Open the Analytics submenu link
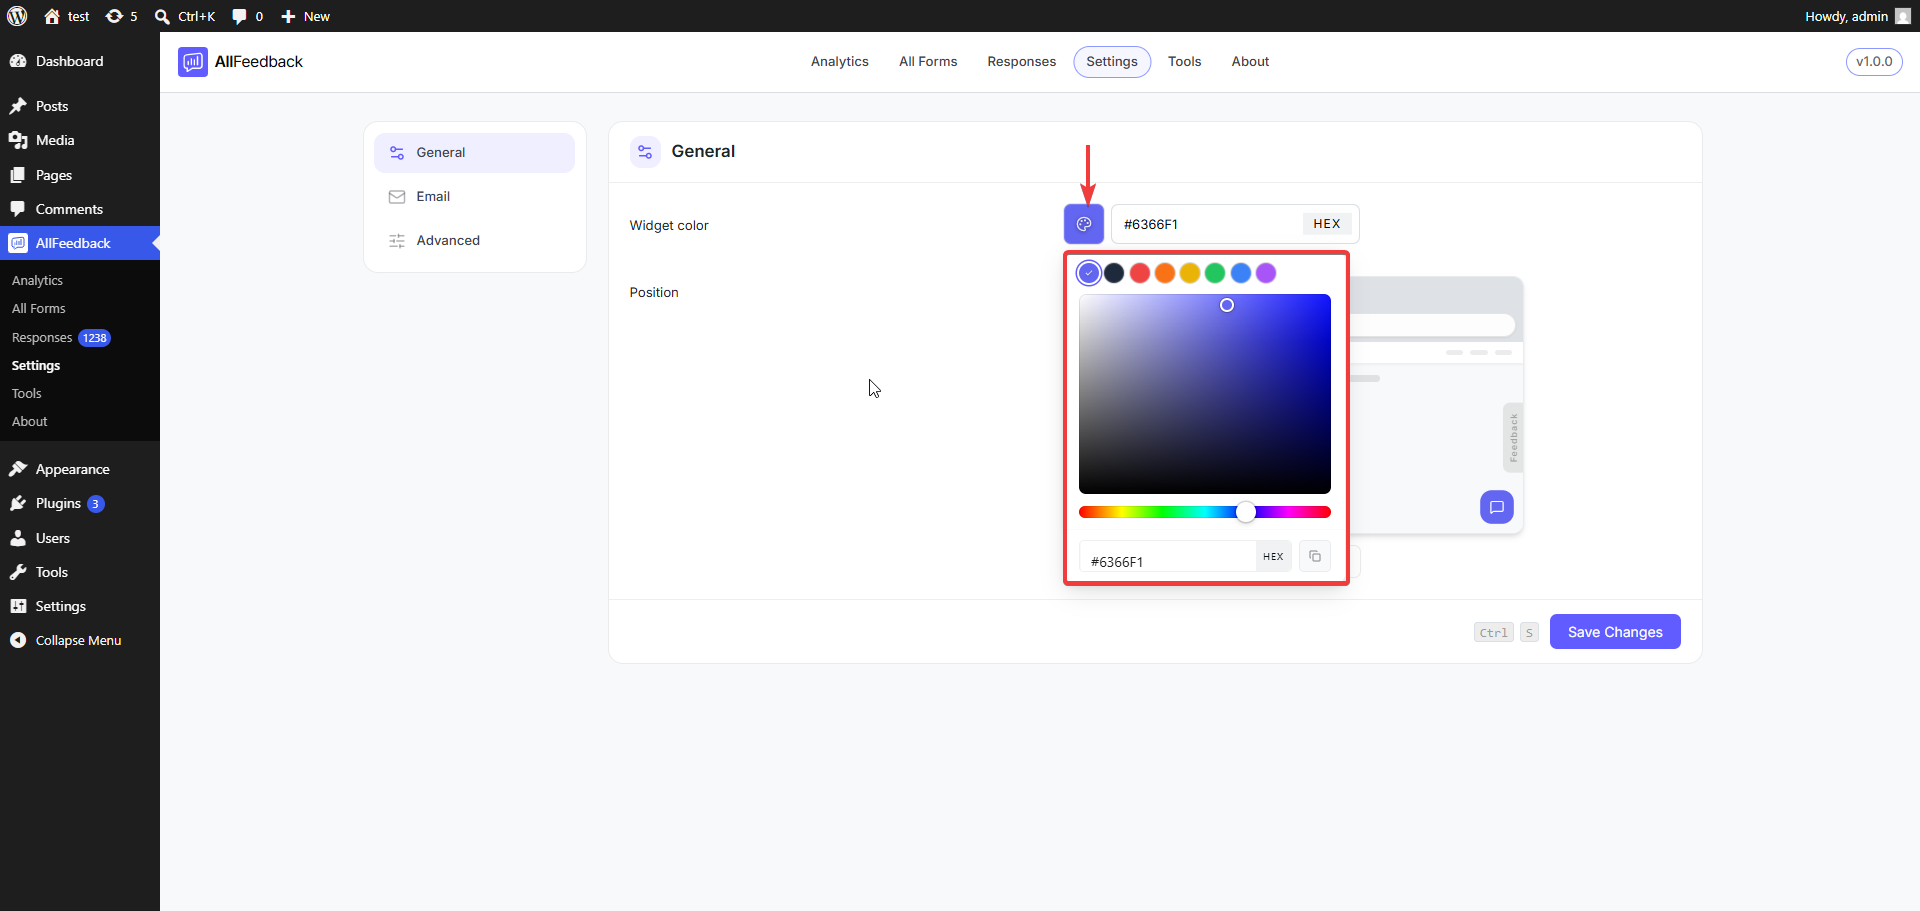This screenshot has width=1920, height=911. point(37,280)
